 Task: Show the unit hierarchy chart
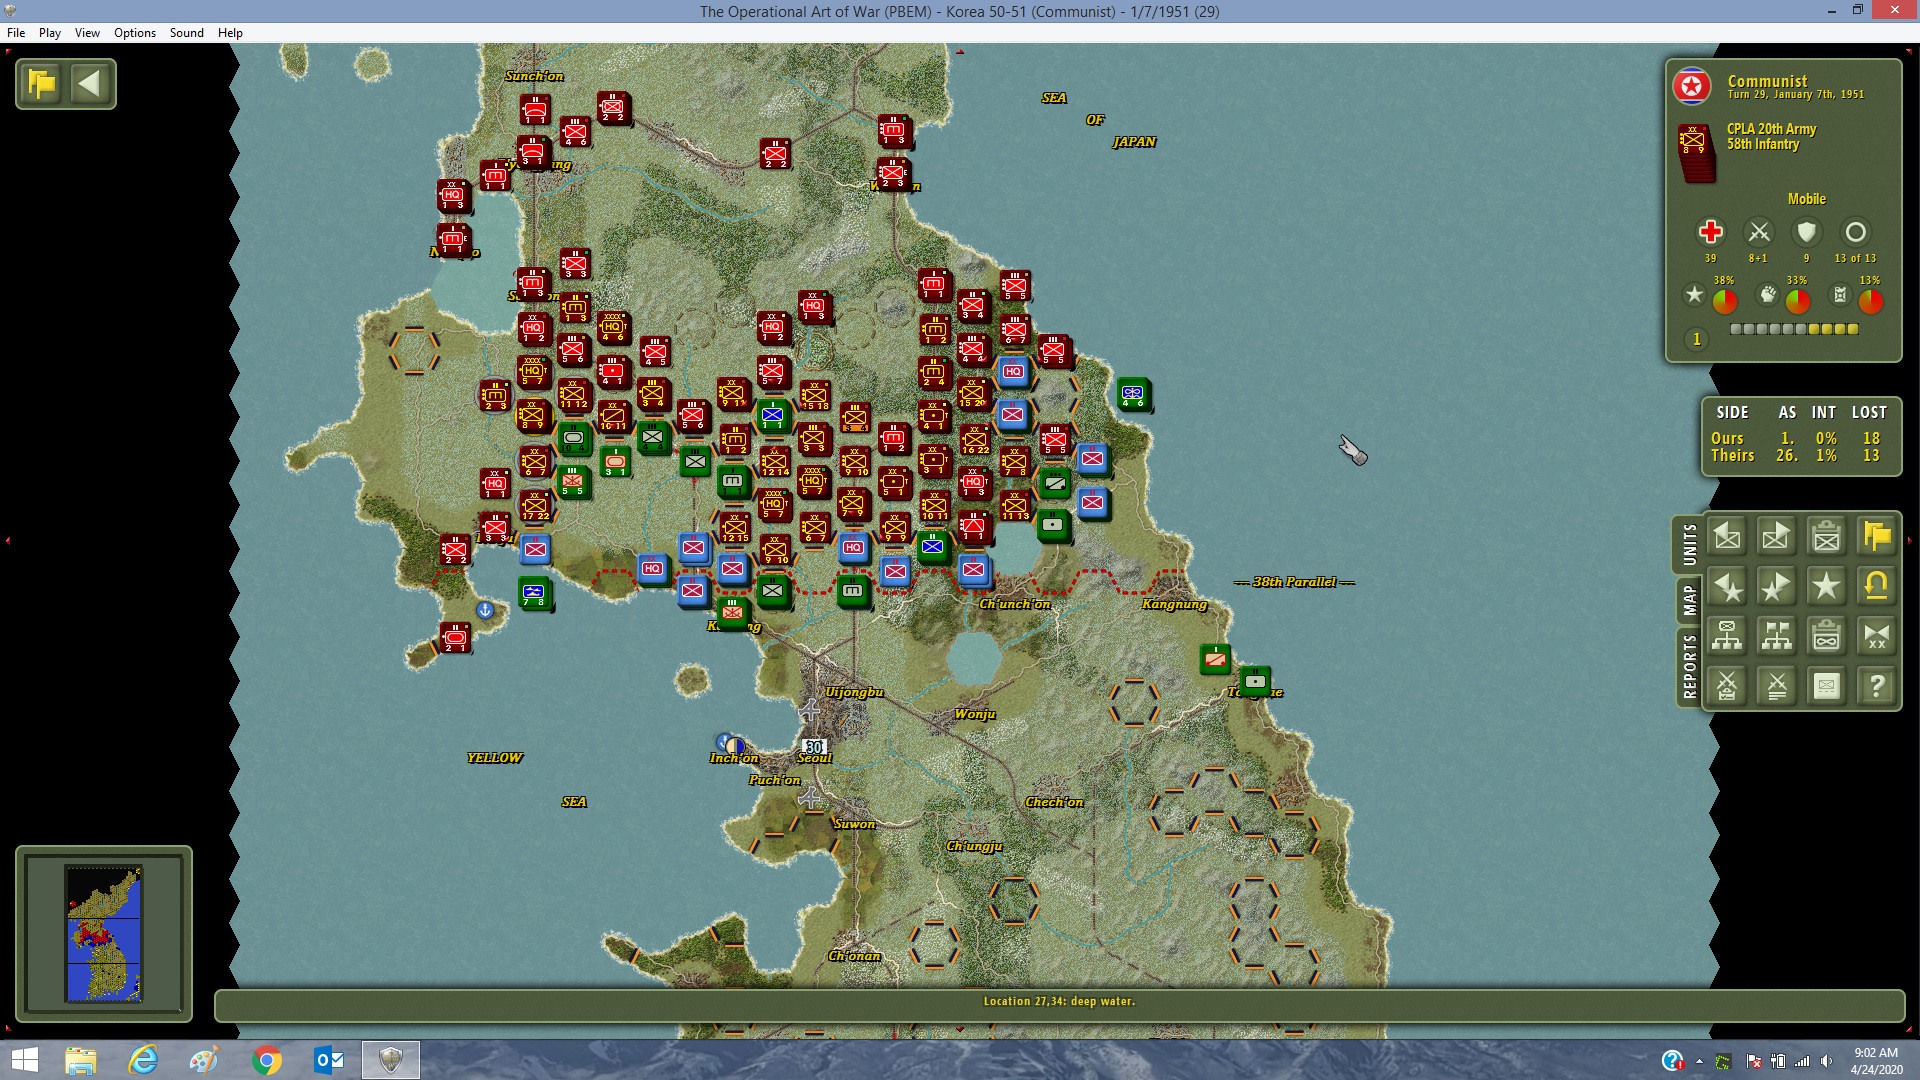tap(1727, 636)
